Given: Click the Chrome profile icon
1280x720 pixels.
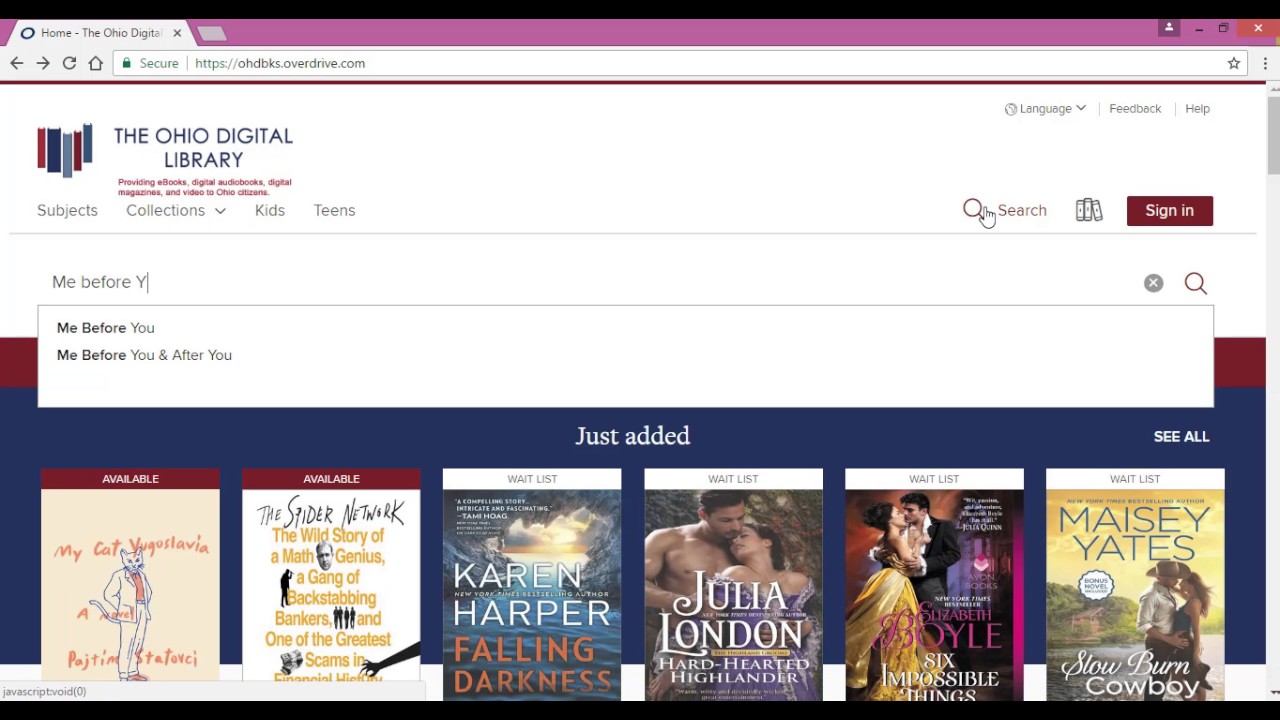Looking at the screenshot, I should [1168, 28].
